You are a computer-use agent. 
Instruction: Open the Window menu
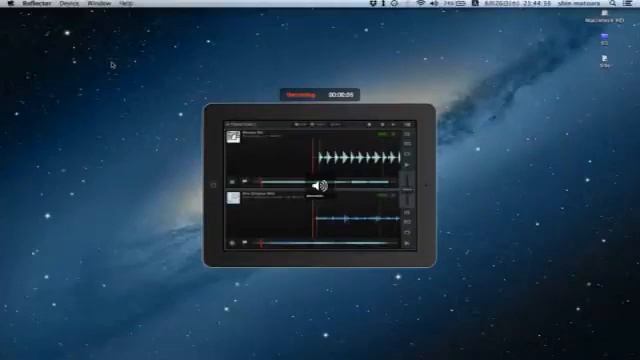(x=99, y=3)
